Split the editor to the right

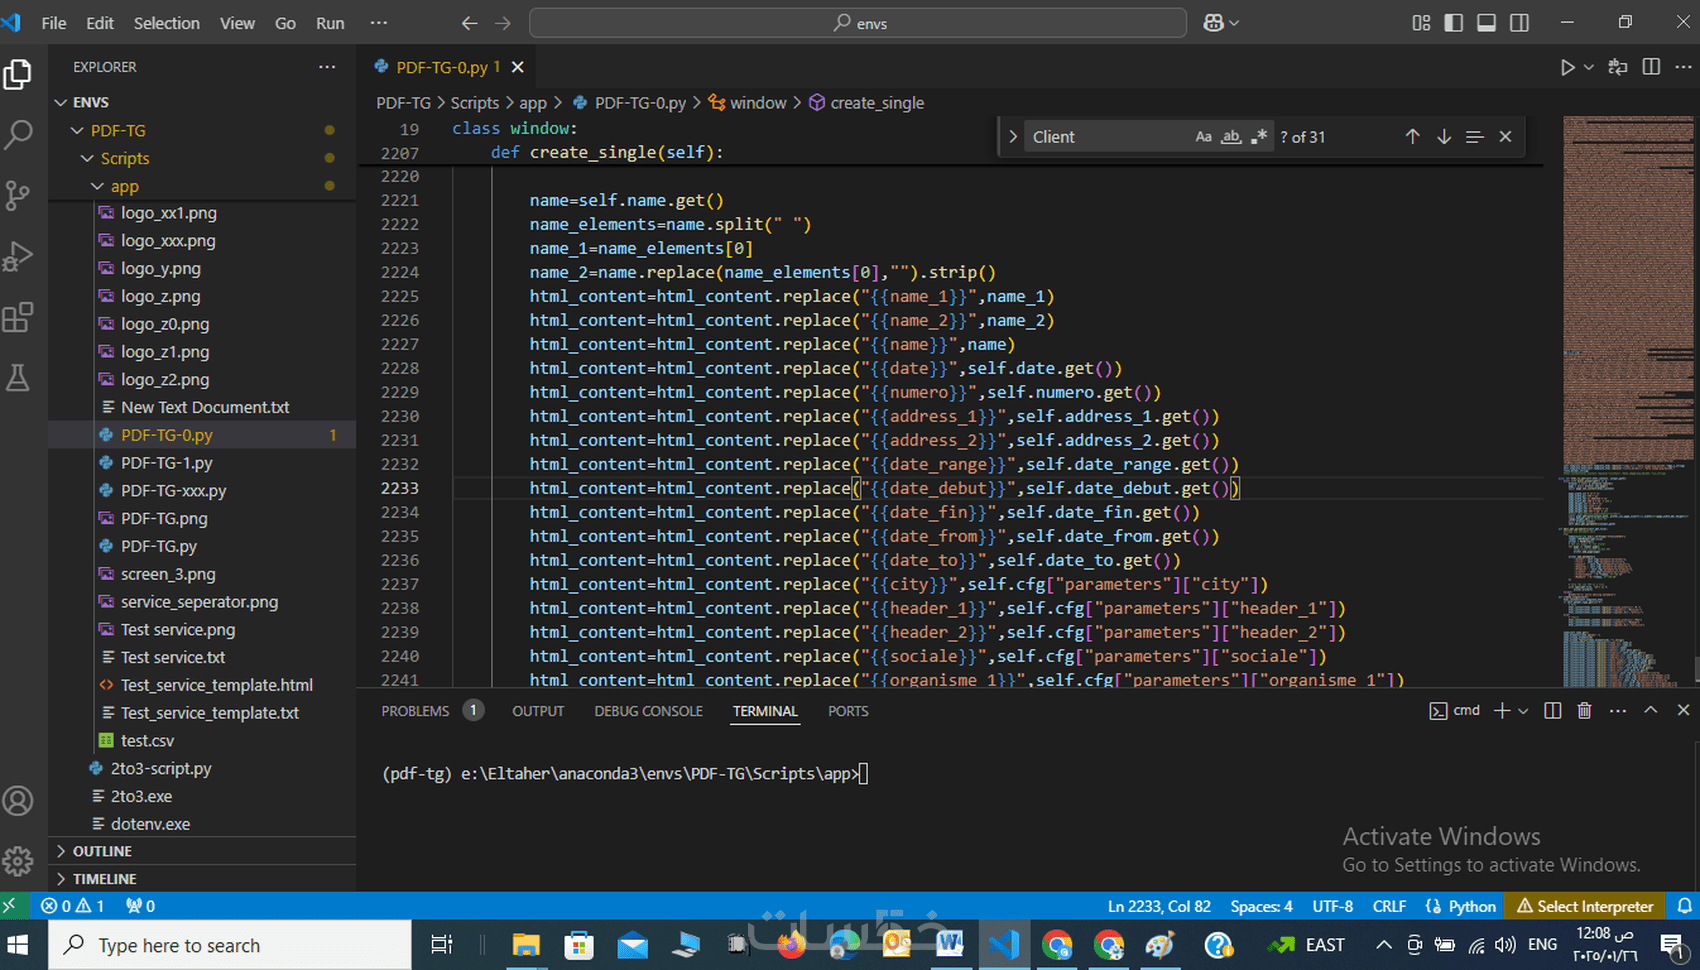[1651, 67]
